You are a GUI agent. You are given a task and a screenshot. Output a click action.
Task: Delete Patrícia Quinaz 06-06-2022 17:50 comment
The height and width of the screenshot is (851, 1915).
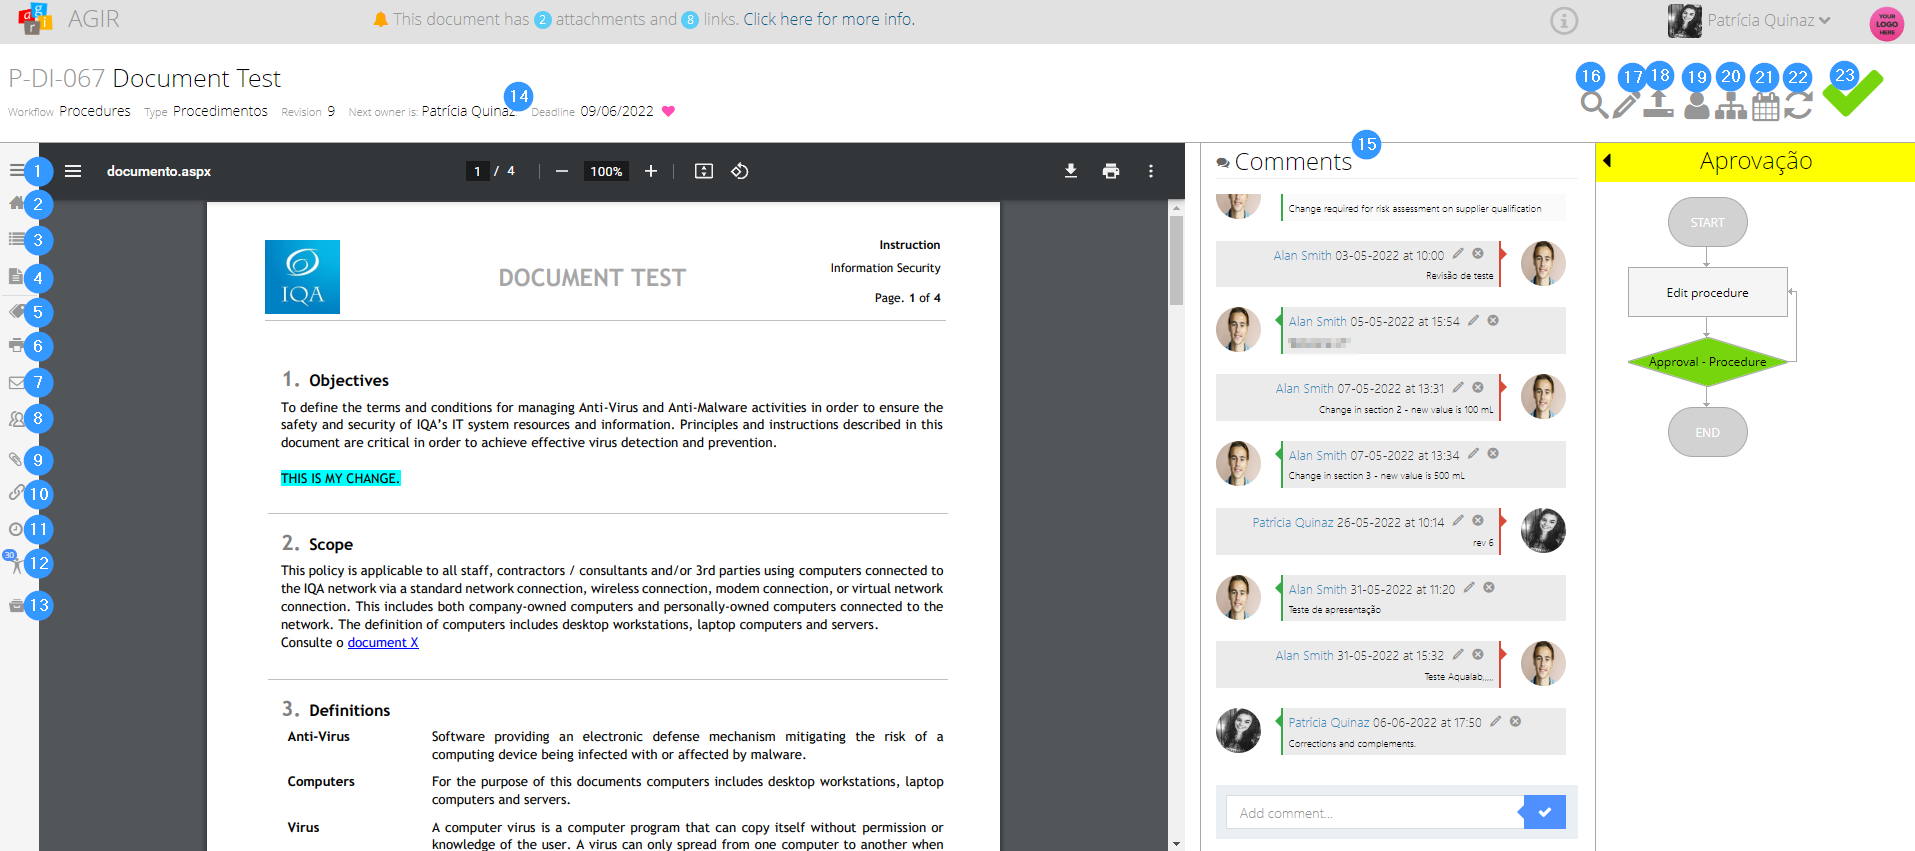(x=1516, y=721)
